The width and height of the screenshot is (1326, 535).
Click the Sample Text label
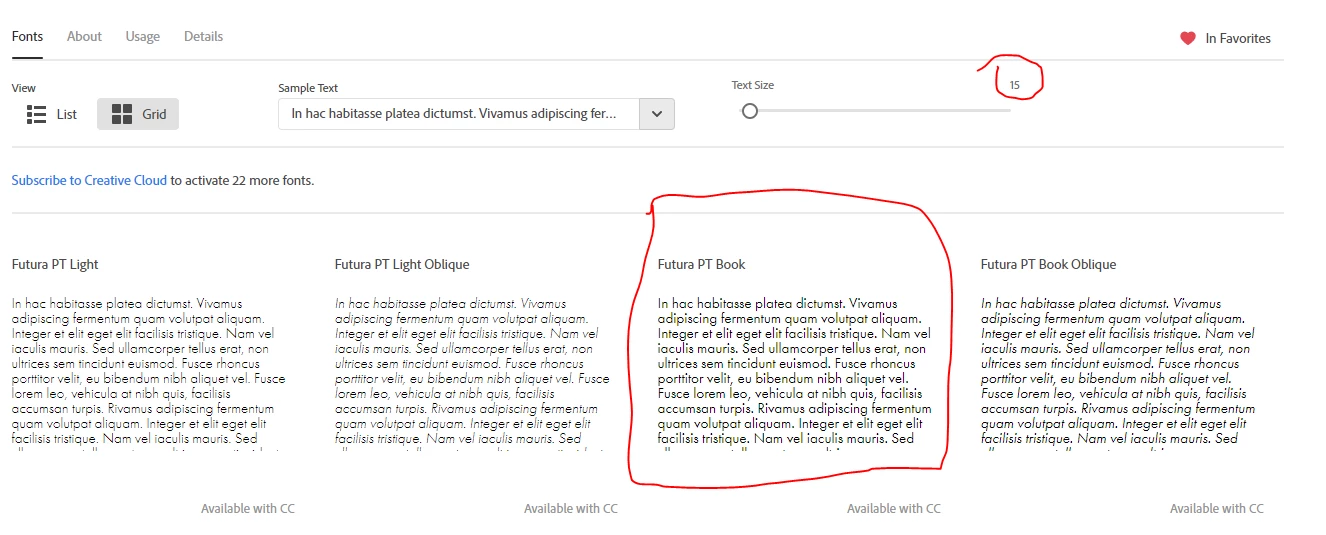click(308, 88)
